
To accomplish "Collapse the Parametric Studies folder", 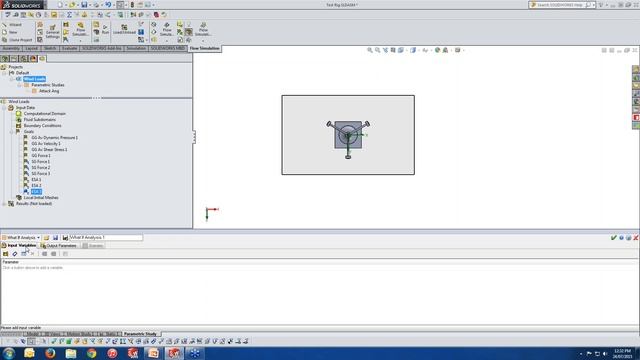I will (x=19, y=85).
